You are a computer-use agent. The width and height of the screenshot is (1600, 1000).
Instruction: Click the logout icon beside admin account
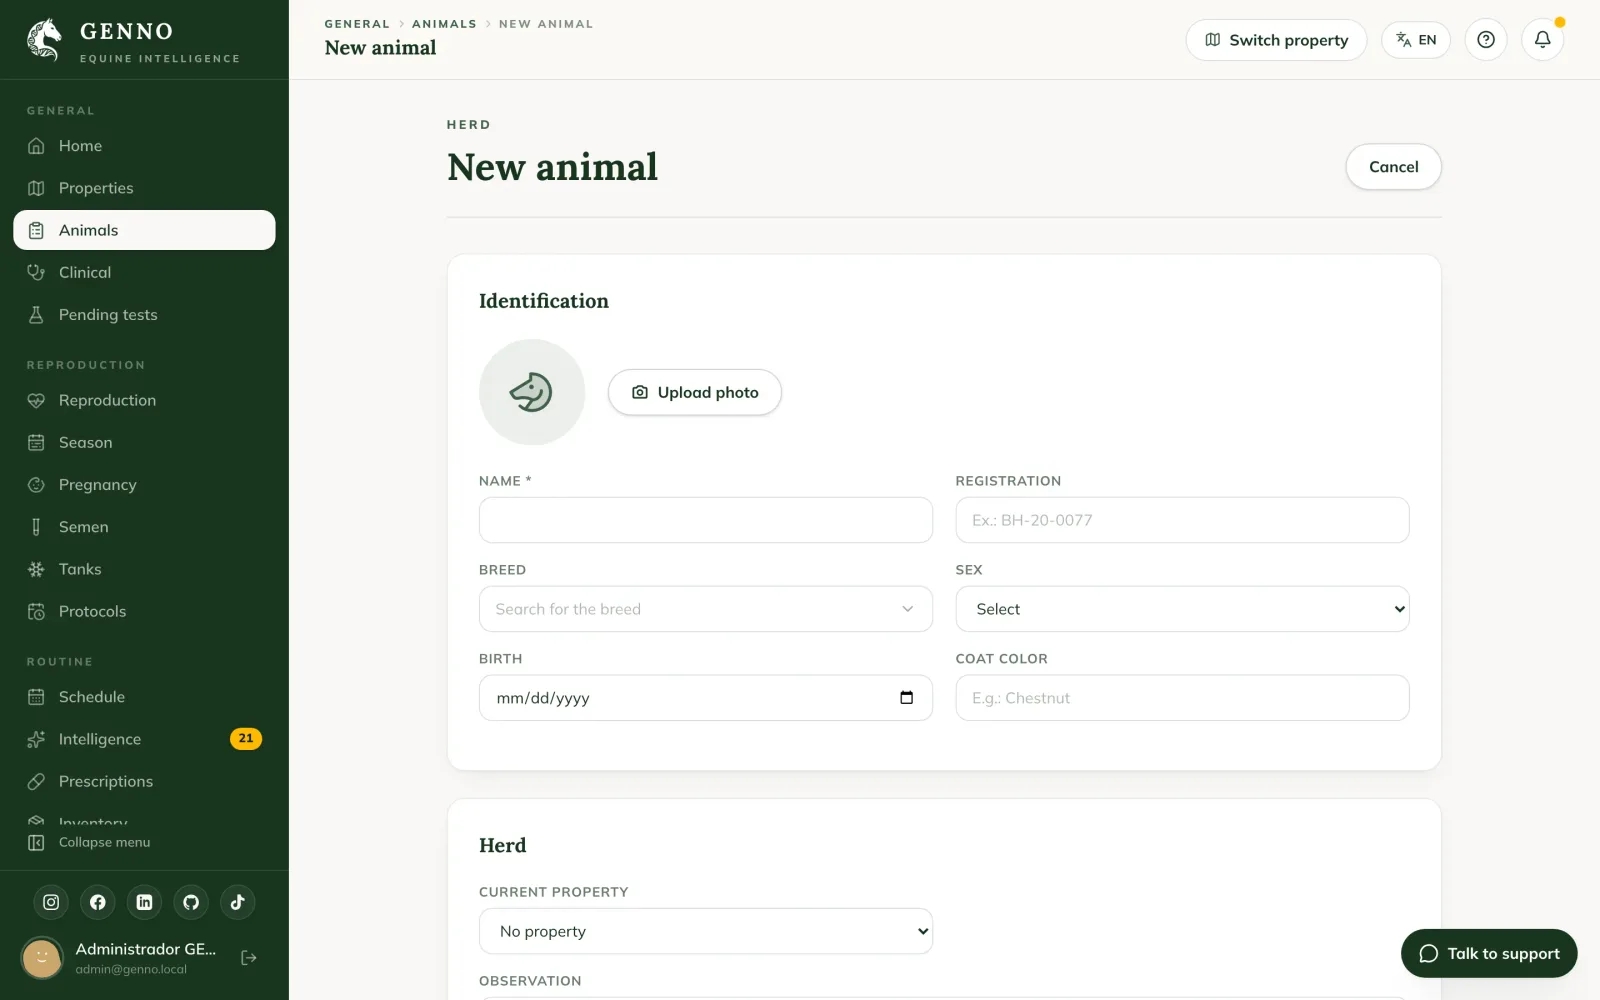click(x=249, y=958)
